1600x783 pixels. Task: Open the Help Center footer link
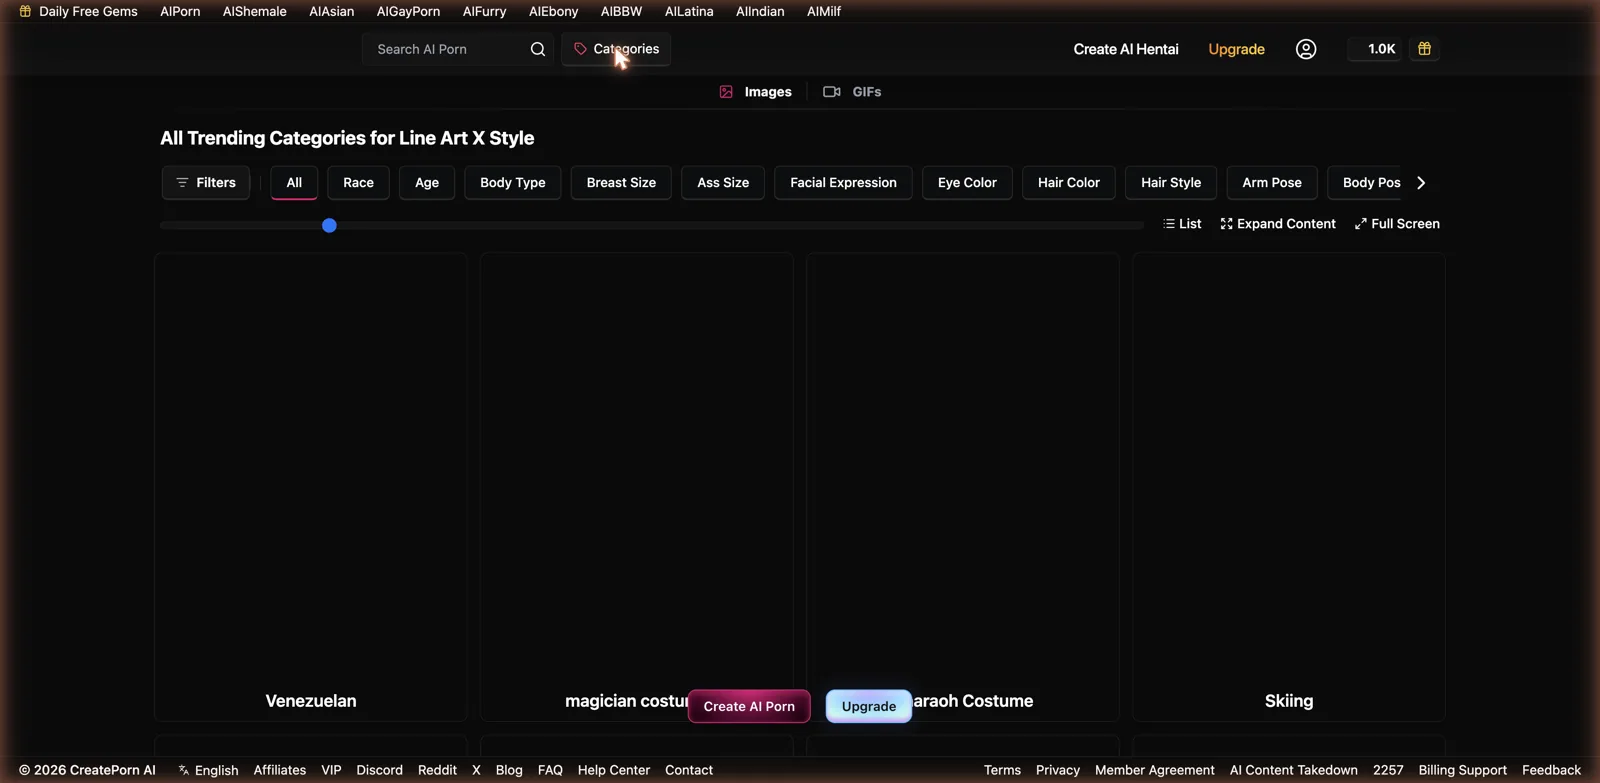614,770
